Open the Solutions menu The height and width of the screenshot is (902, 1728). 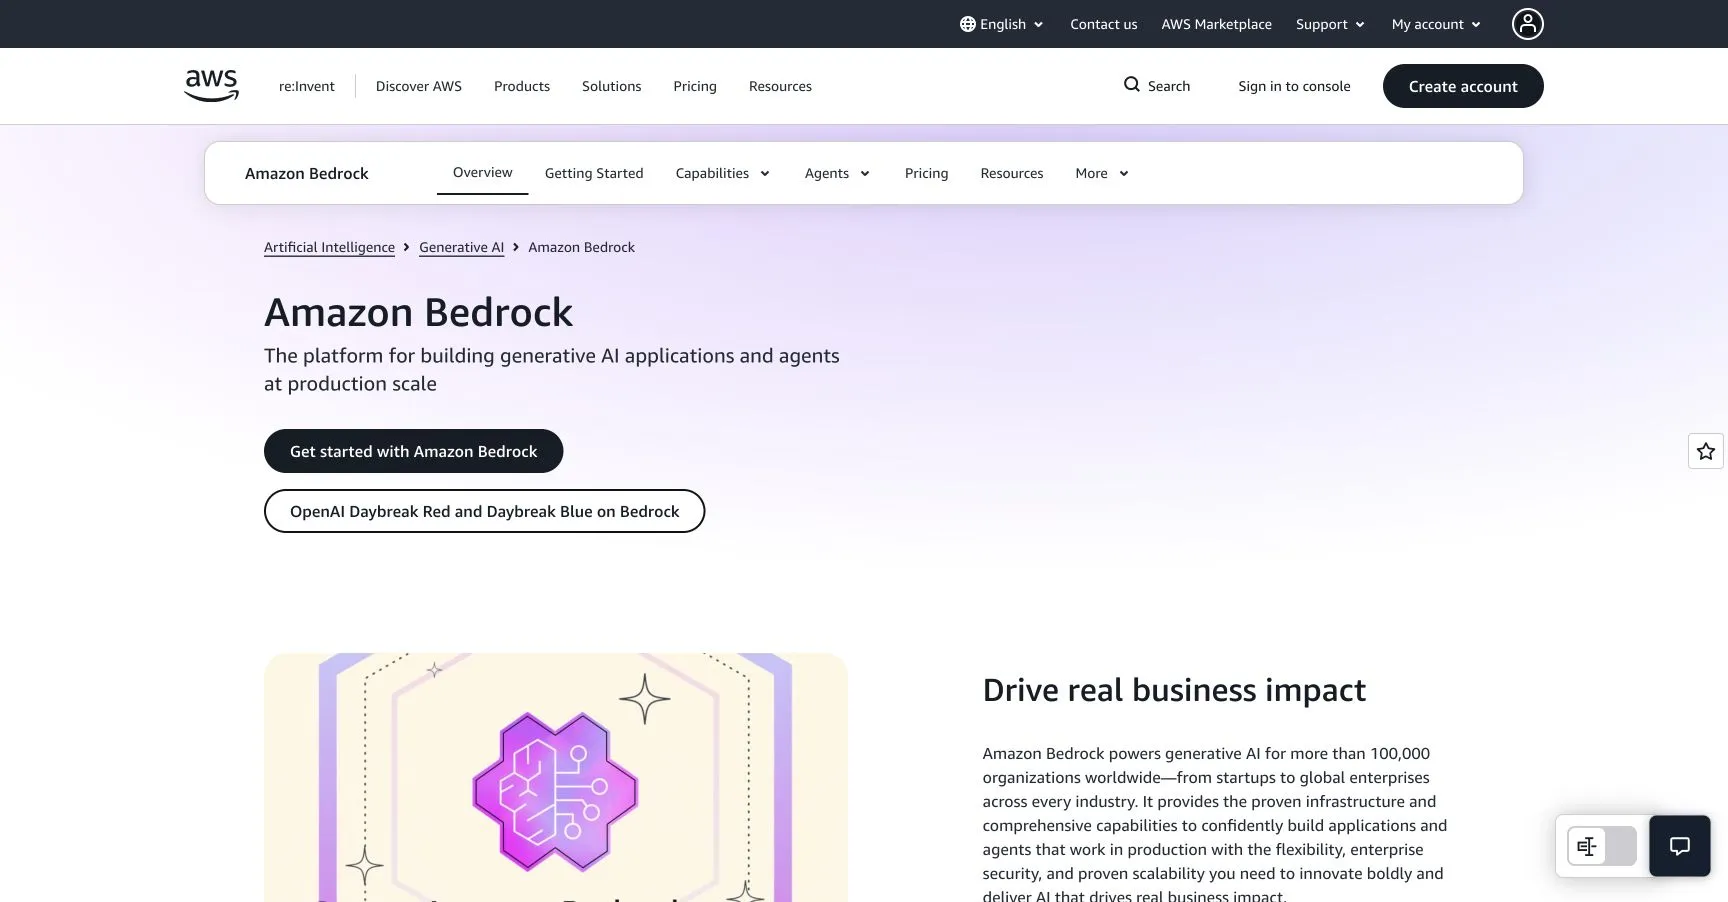(x=612, y=86)
